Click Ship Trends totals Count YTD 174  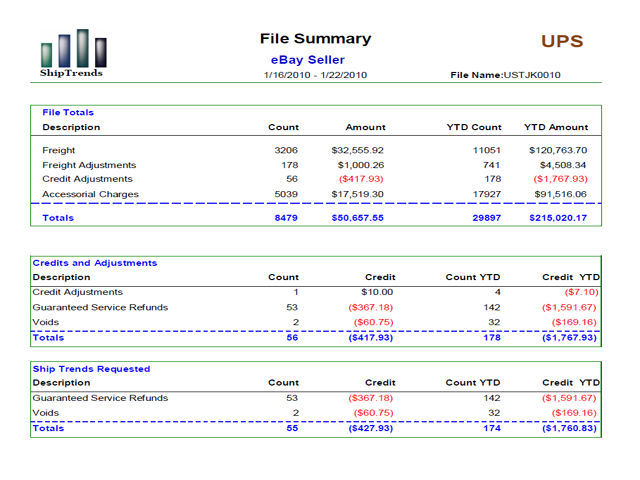click(492, 428)
